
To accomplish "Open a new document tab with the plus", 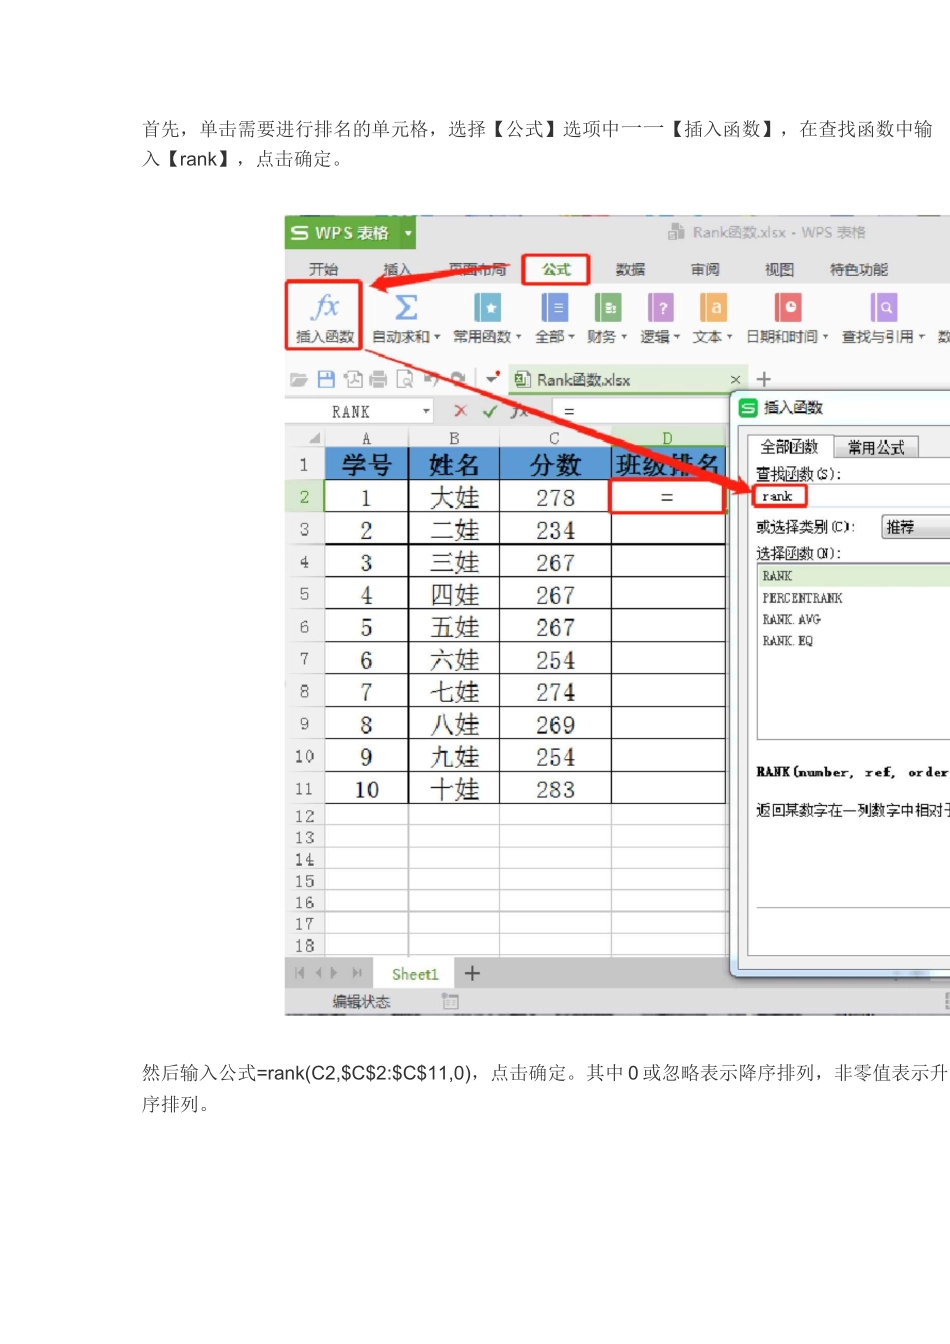I will pos(764,379).
